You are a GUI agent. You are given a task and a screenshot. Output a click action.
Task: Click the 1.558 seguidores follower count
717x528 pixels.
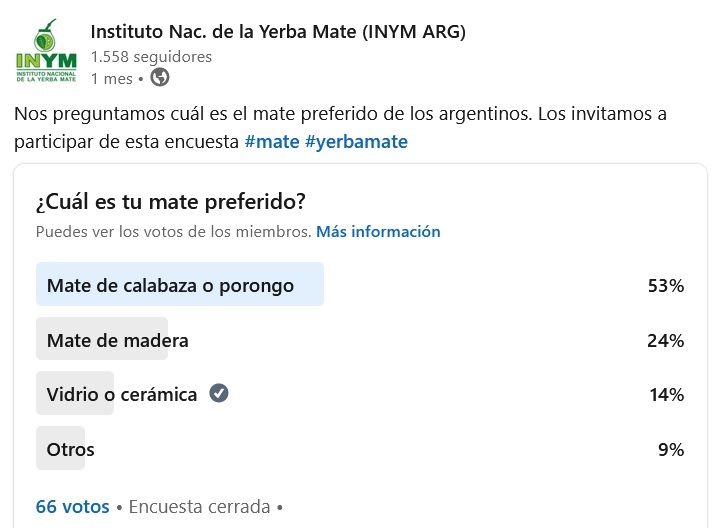click(x=151, y=57)
